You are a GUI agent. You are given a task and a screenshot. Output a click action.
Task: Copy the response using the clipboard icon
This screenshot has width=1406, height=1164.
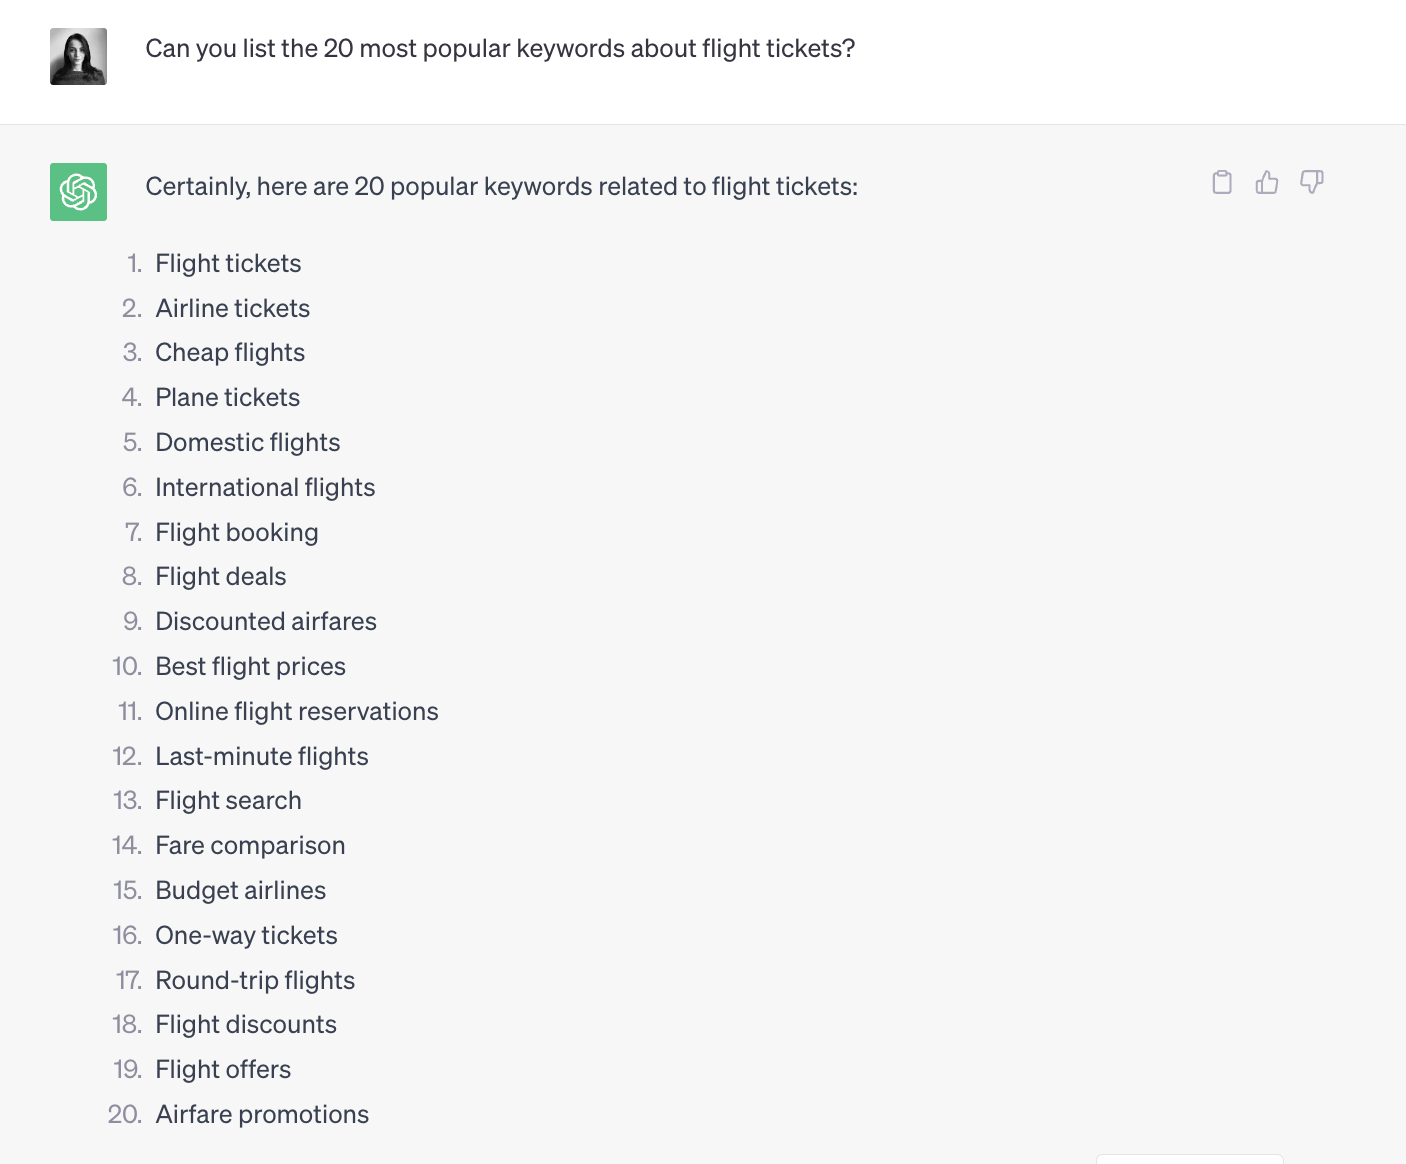coord(1222,182)
